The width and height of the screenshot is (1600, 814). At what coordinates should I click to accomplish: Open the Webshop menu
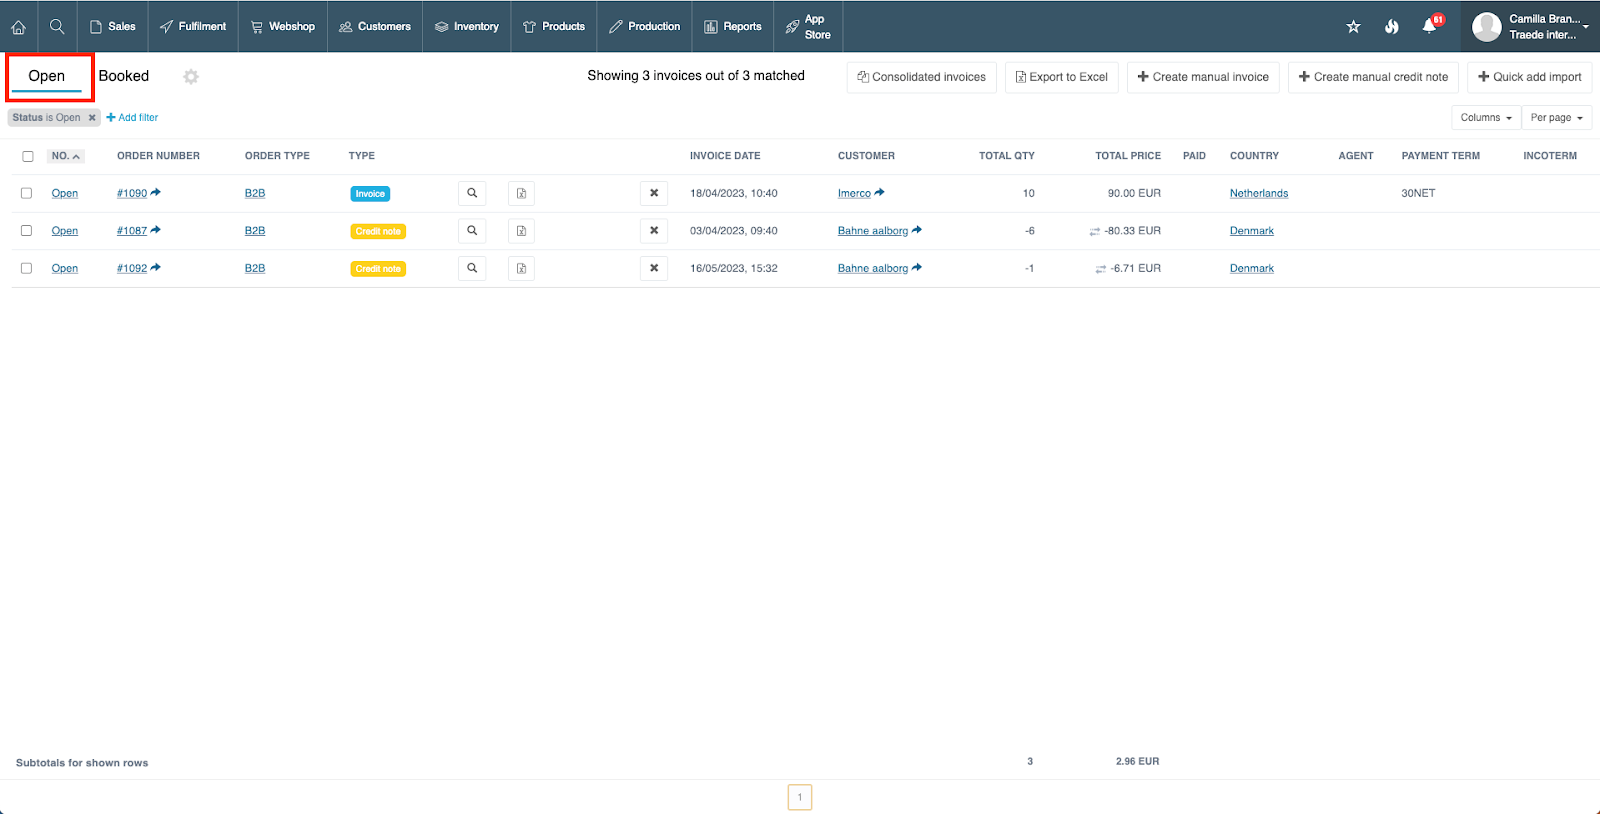(x=283, y=27)
